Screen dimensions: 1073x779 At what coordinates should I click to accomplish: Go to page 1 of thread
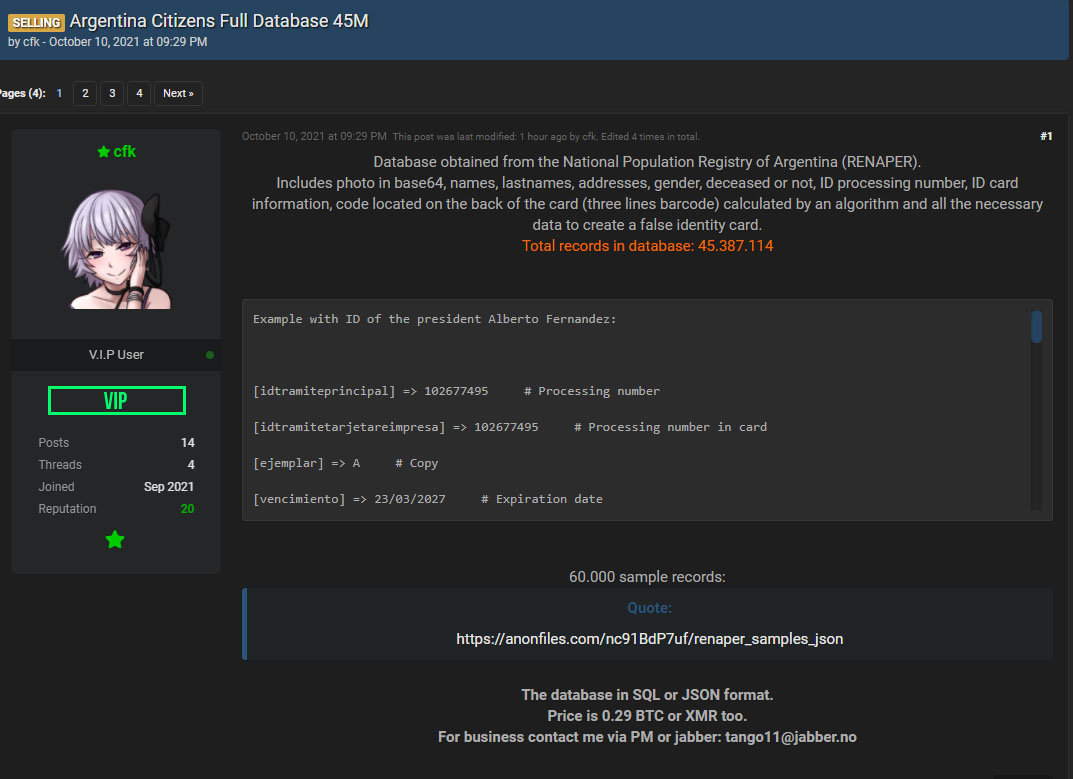59,93
